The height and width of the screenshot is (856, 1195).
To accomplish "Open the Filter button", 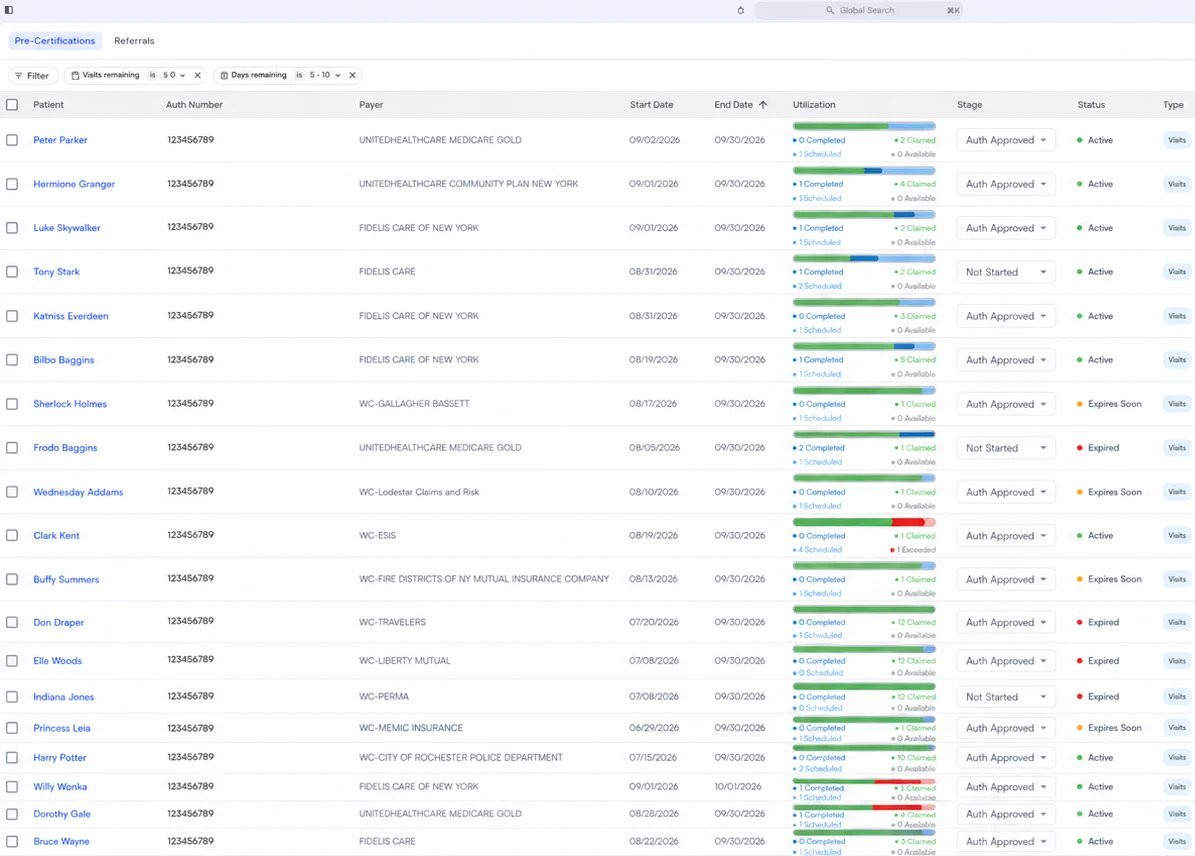I will point(32,75).
